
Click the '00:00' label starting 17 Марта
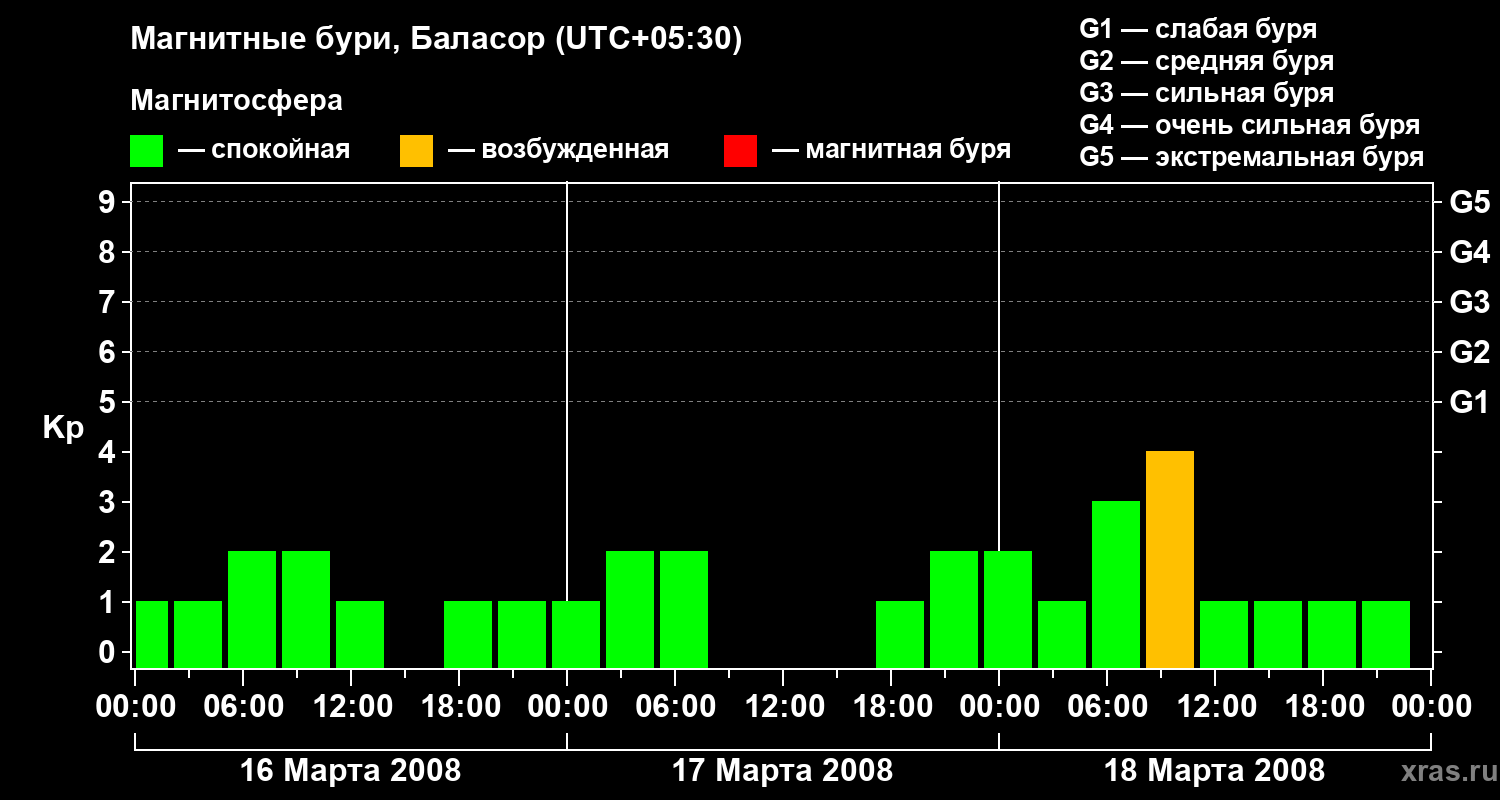pyautogui.click(x=567, y=707)
